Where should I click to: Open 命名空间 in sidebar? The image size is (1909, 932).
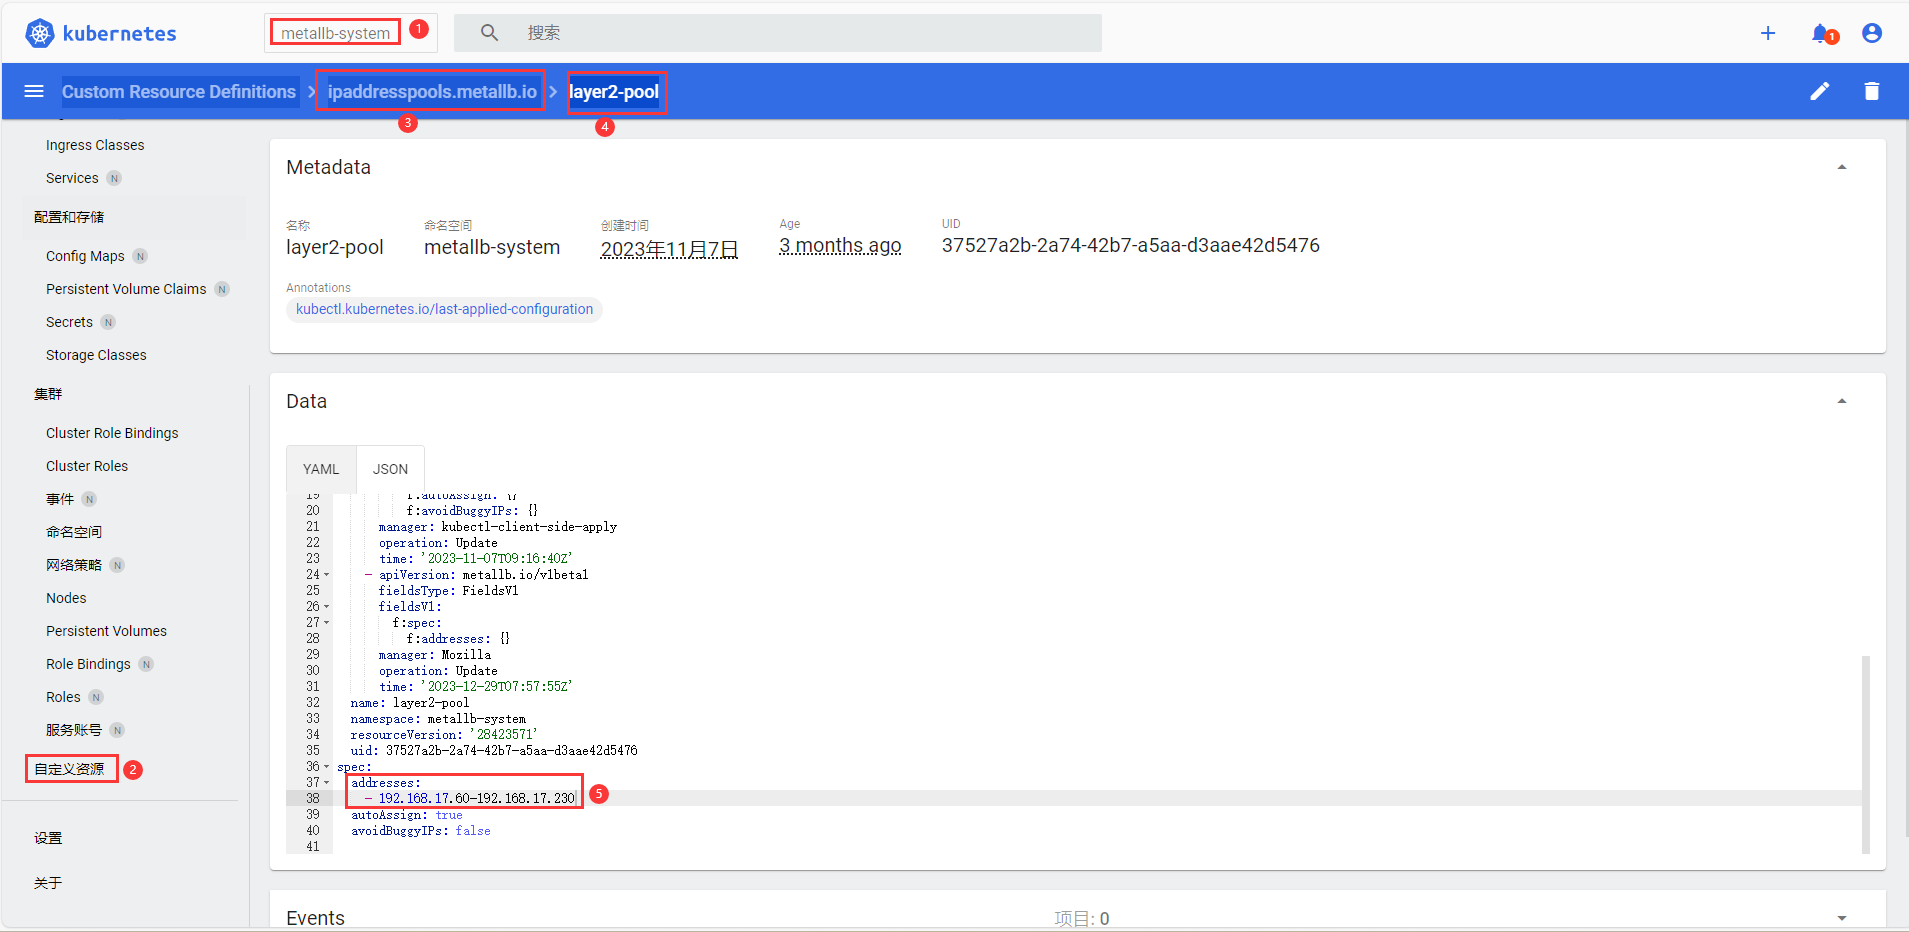click(74, 532)
